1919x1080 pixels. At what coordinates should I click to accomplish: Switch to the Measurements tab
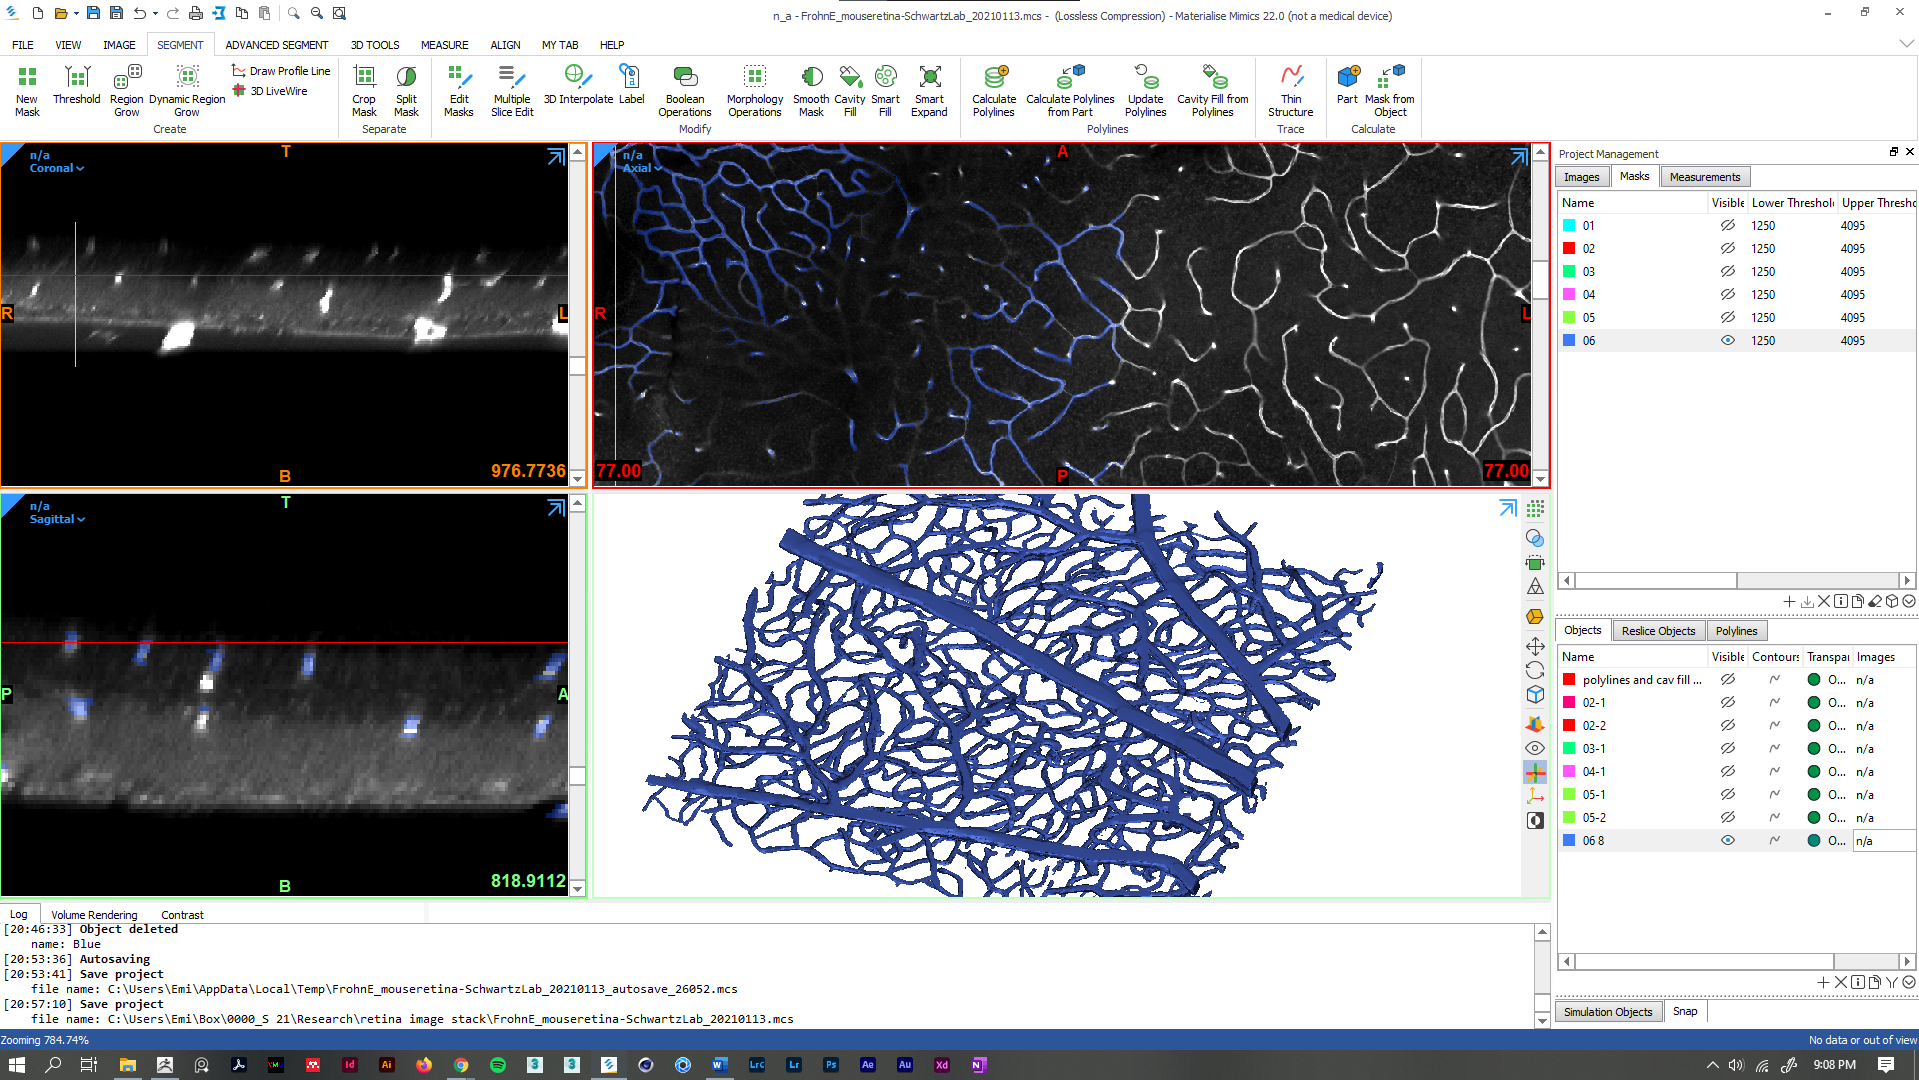[1704, 177]
